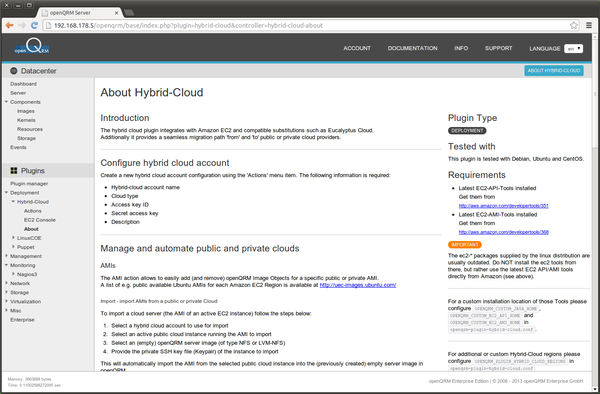
Task: Click the IMPORTANT orange badge
Action: pyautogui.click(x=465, y=245)
